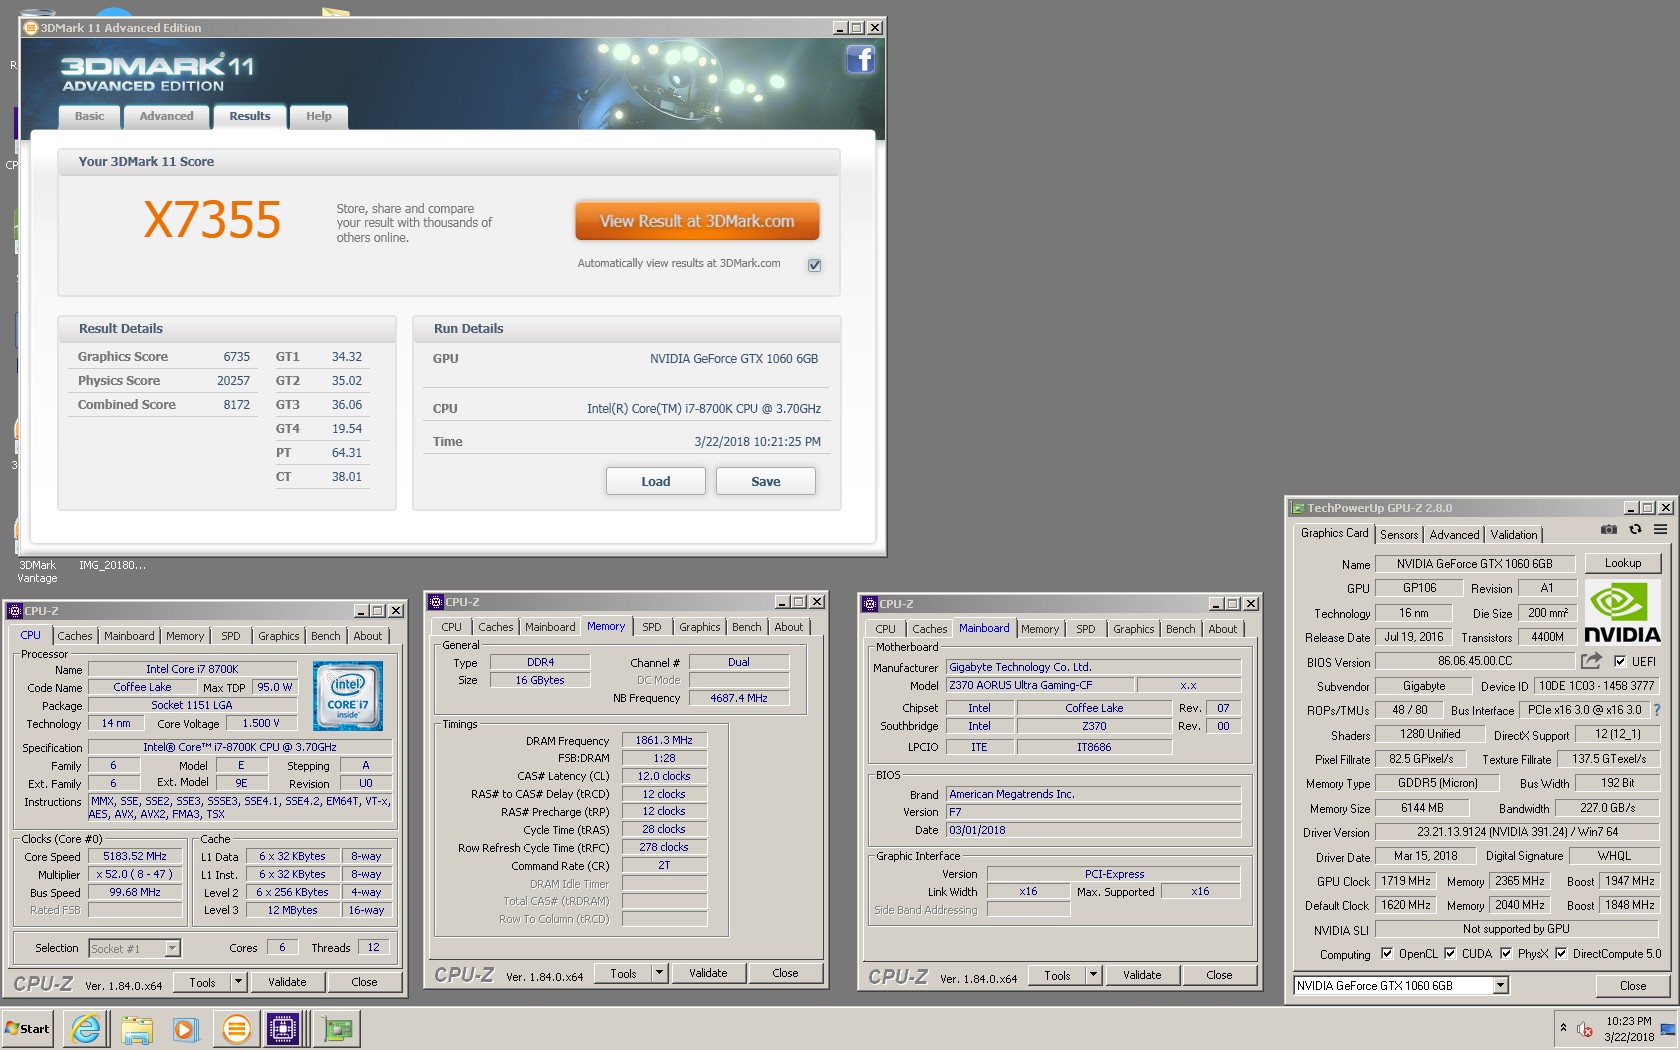Viewport: 1680px width, 1050px height.
Task: Open the Help tab in 3DMark
Action: point(318,117)
